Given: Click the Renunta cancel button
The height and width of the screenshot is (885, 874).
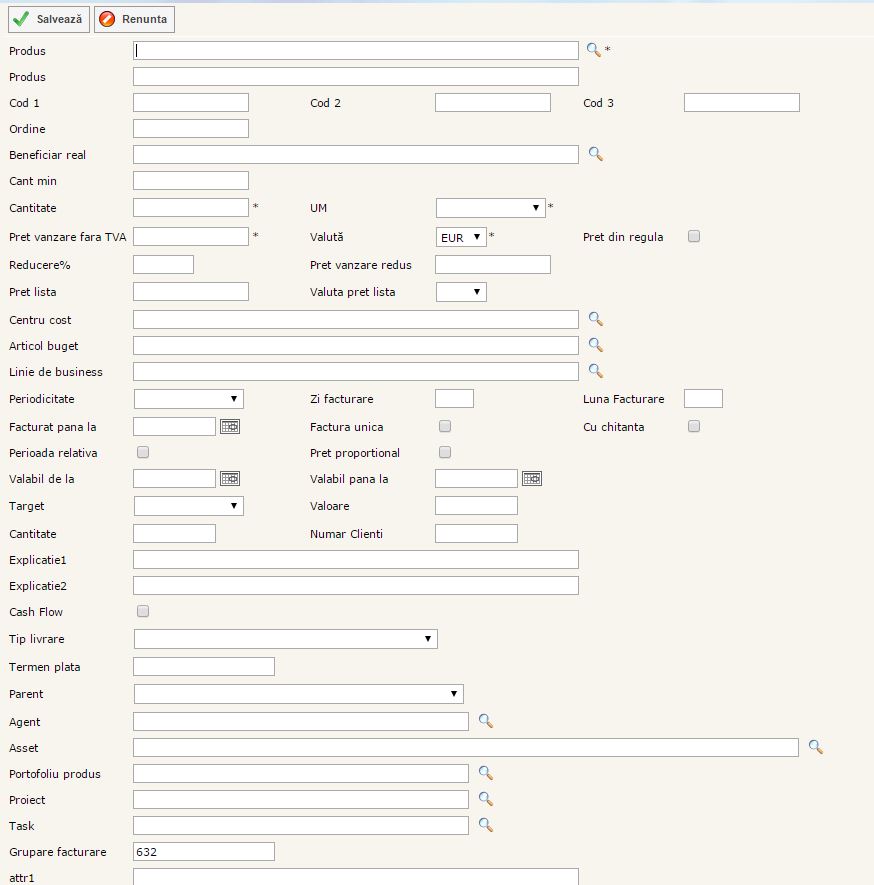Looking at the screenshot, I should pos(134,19).
